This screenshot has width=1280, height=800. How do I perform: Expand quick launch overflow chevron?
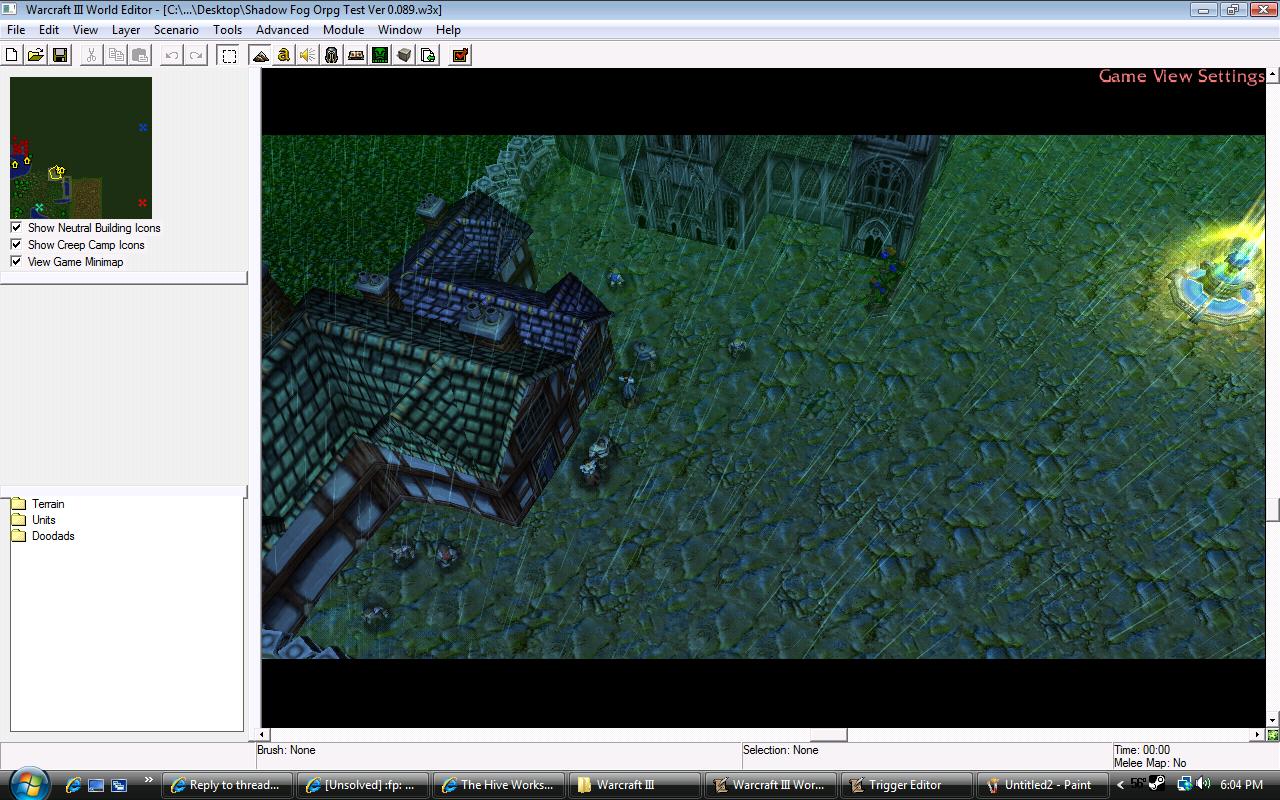pyautogui.click(x=149, y=780)
